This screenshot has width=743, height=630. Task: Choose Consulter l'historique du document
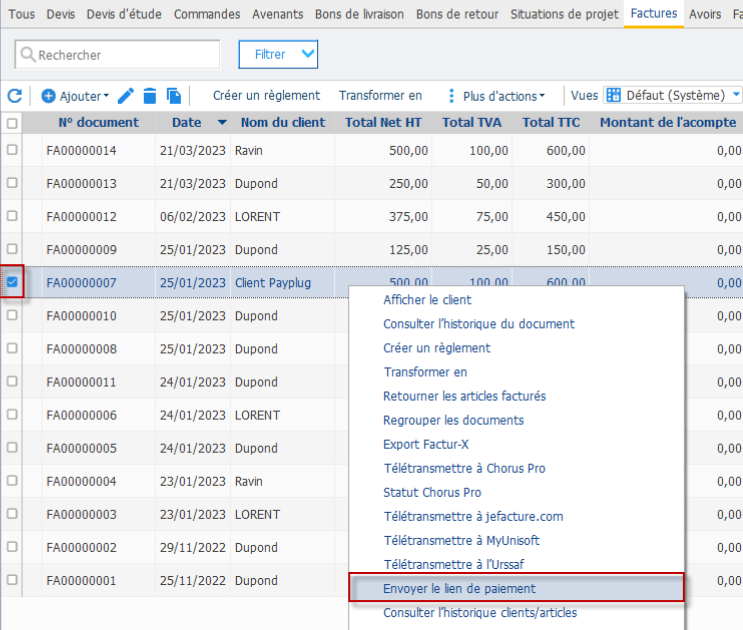coord(479,324)
